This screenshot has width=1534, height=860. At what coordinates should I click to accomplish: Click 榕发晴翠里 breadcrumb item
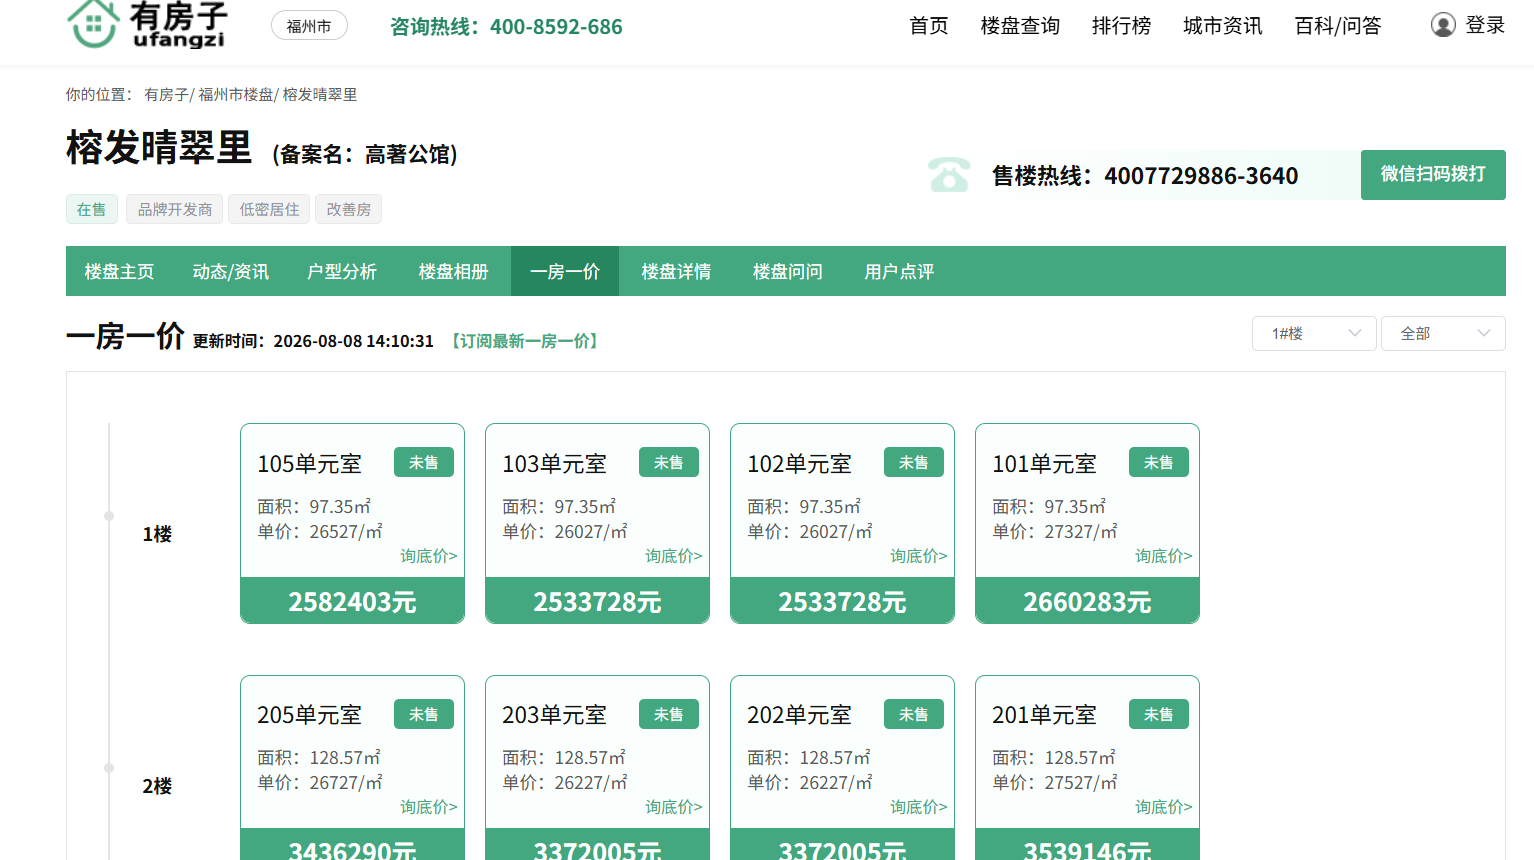coord(320,95)
